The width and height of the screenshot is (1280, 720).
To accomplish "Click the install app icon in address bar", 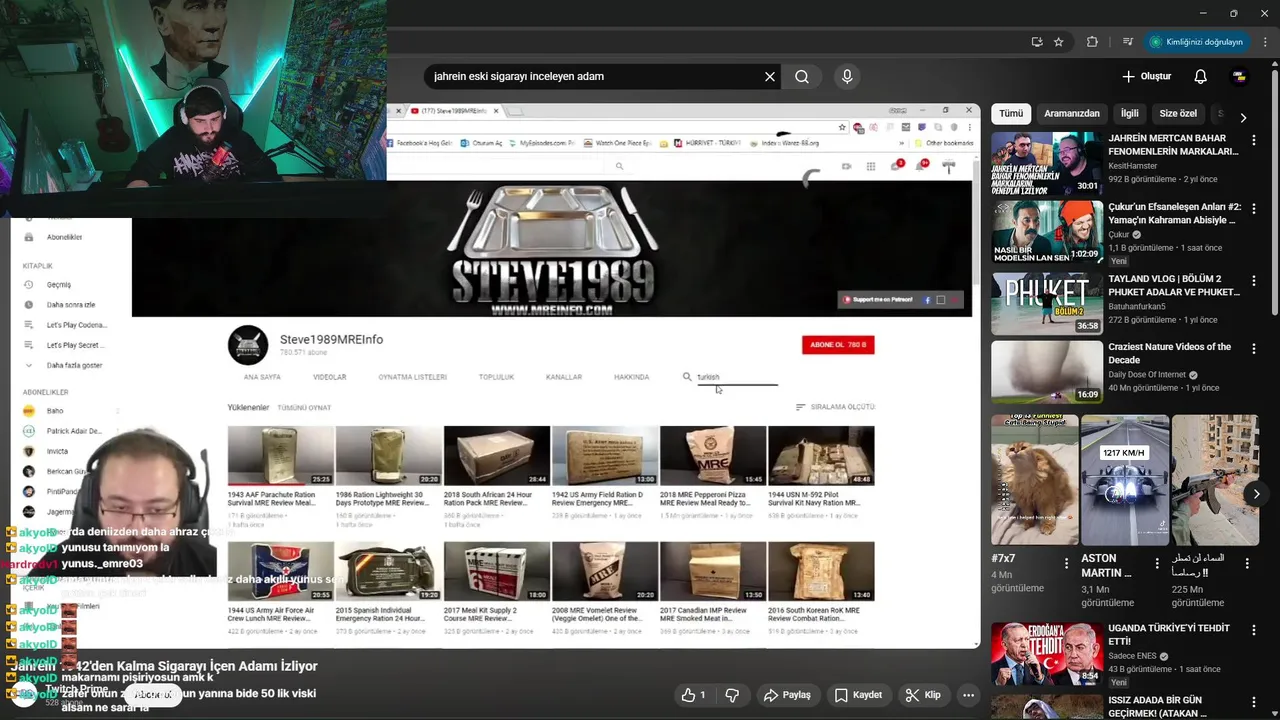I will click(x=1037, y=42).
